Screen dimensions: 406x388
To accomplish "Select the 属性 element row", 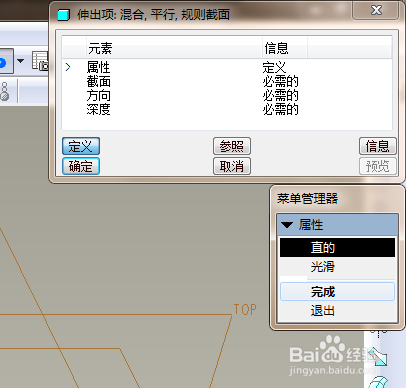I will (227, 67).
